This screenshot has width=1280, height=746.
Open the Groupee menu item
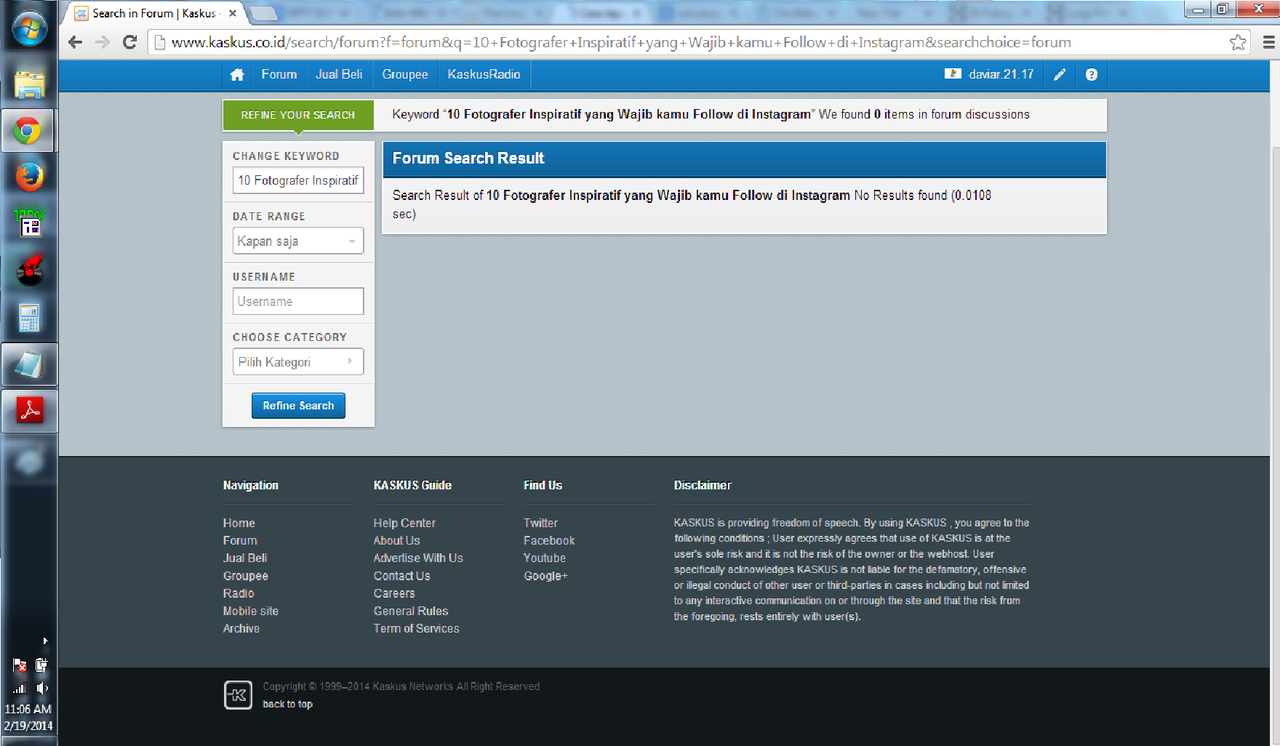[x=405, y=75]
